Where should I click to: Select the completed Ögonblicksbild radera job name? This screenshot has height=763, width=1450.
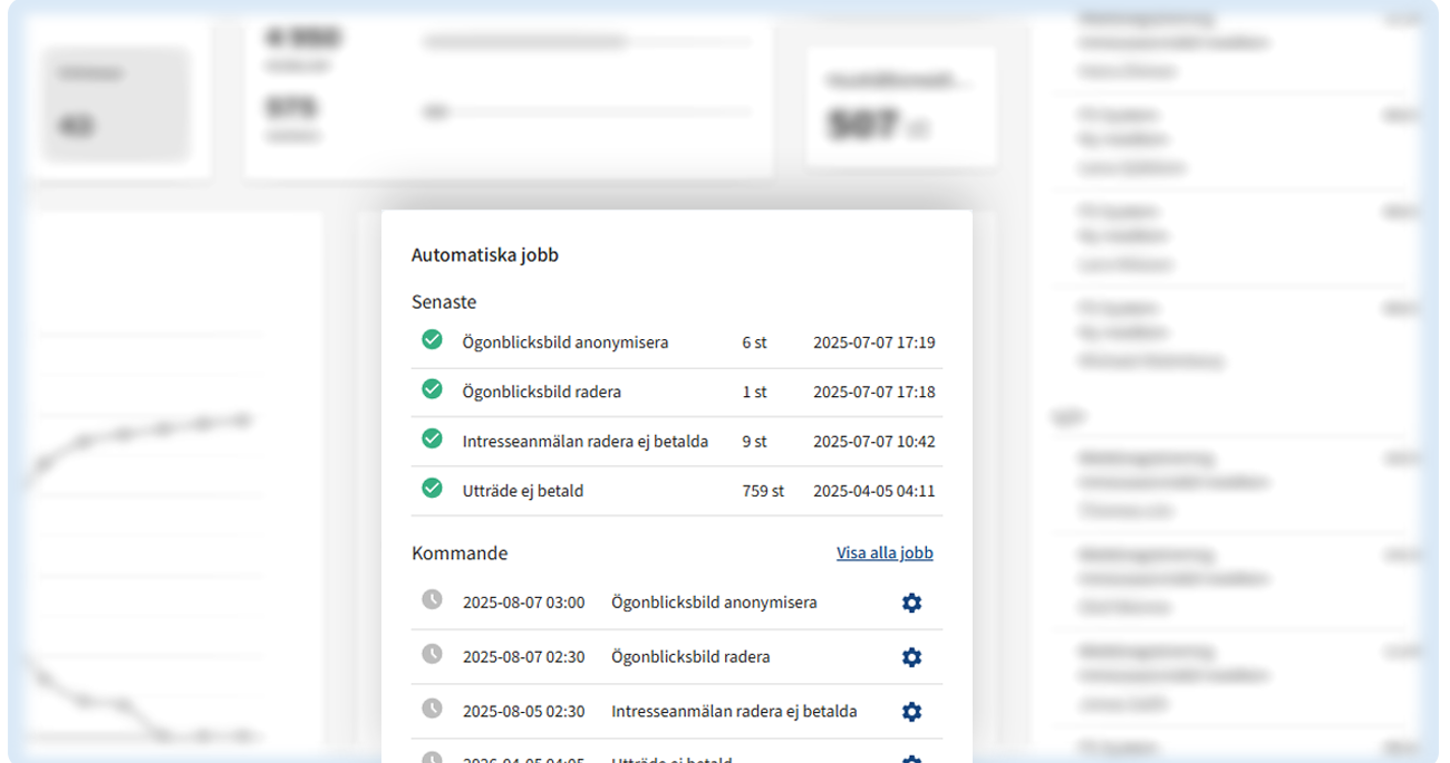tap(541, 392)
